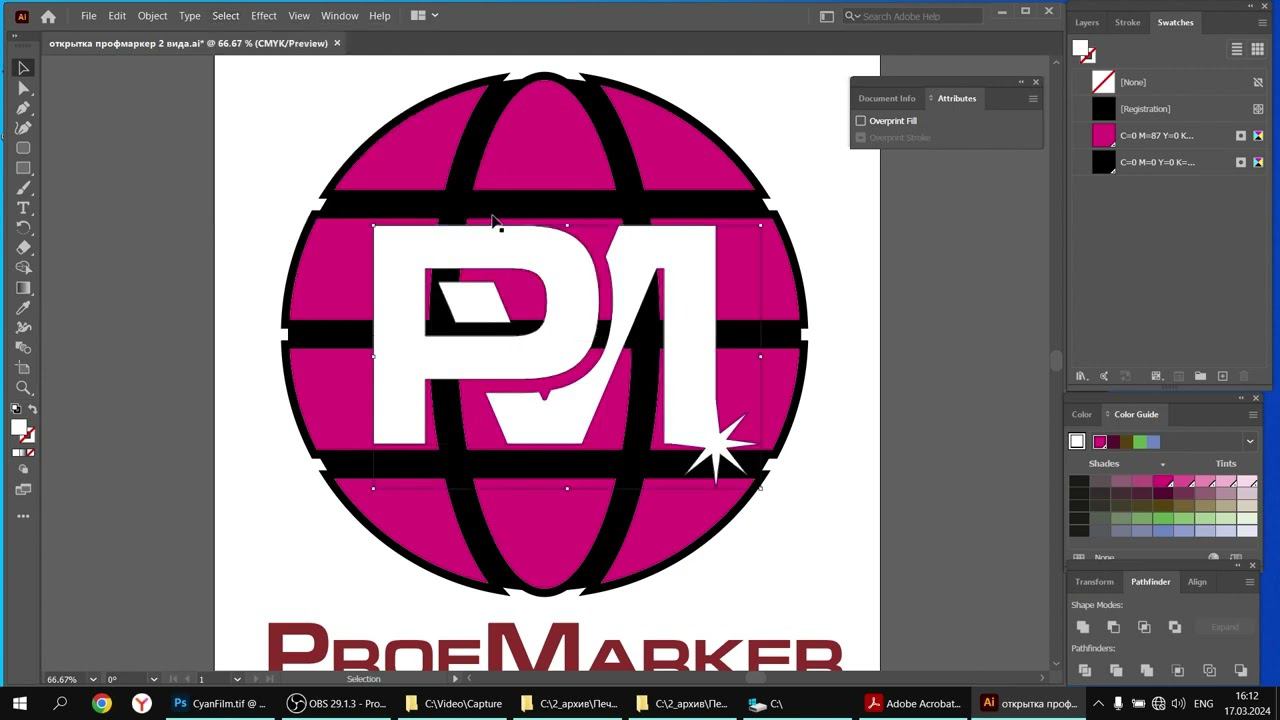Switch to the Align tab

[x=1197, y=582]
